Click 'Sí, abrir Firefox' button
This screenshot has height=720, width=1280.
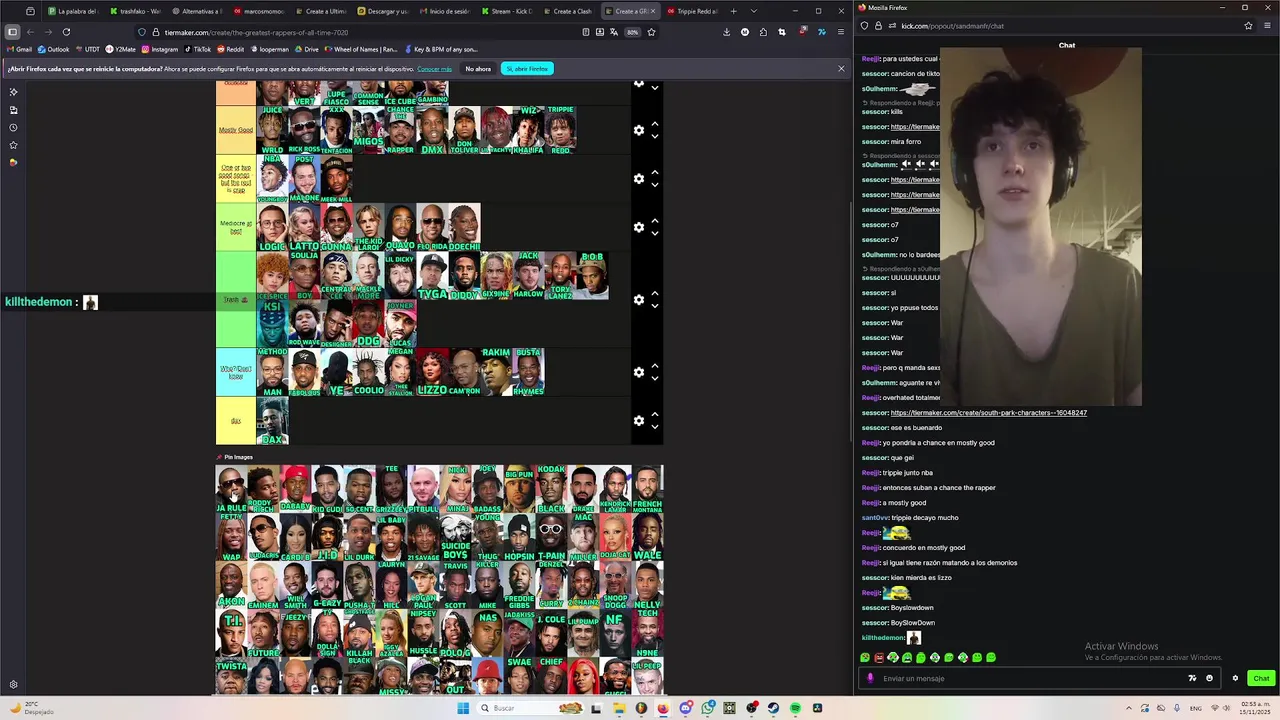pos(527,69)
